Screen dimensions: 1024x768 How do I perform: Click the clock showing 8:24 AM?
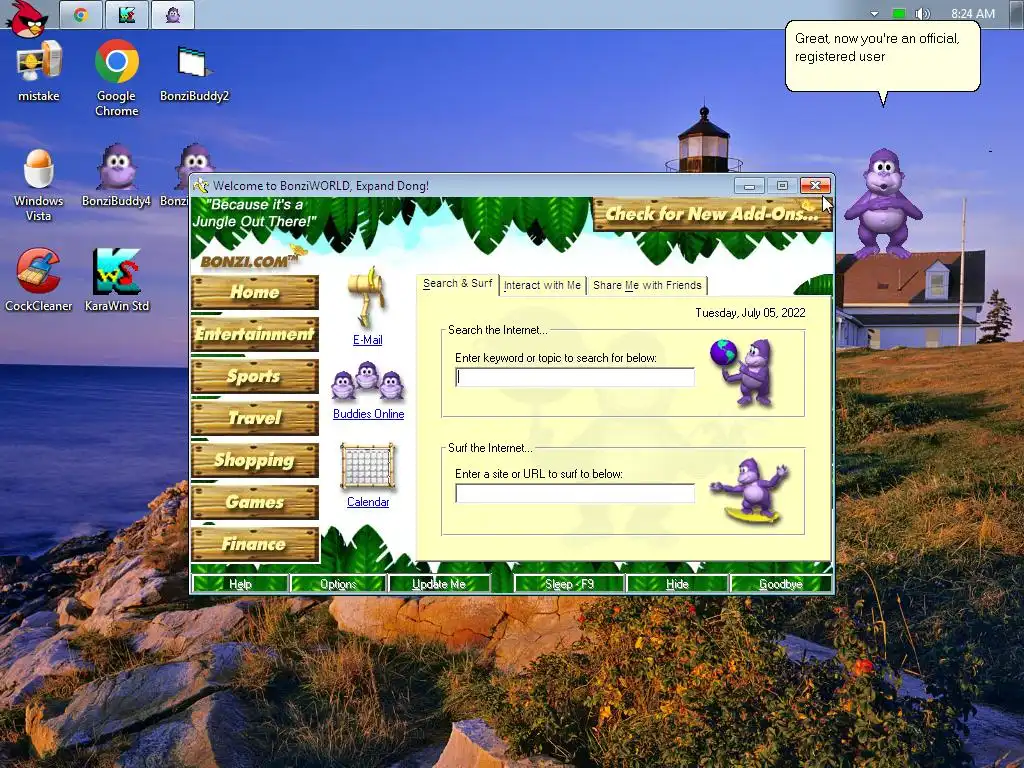click(973, 14)
